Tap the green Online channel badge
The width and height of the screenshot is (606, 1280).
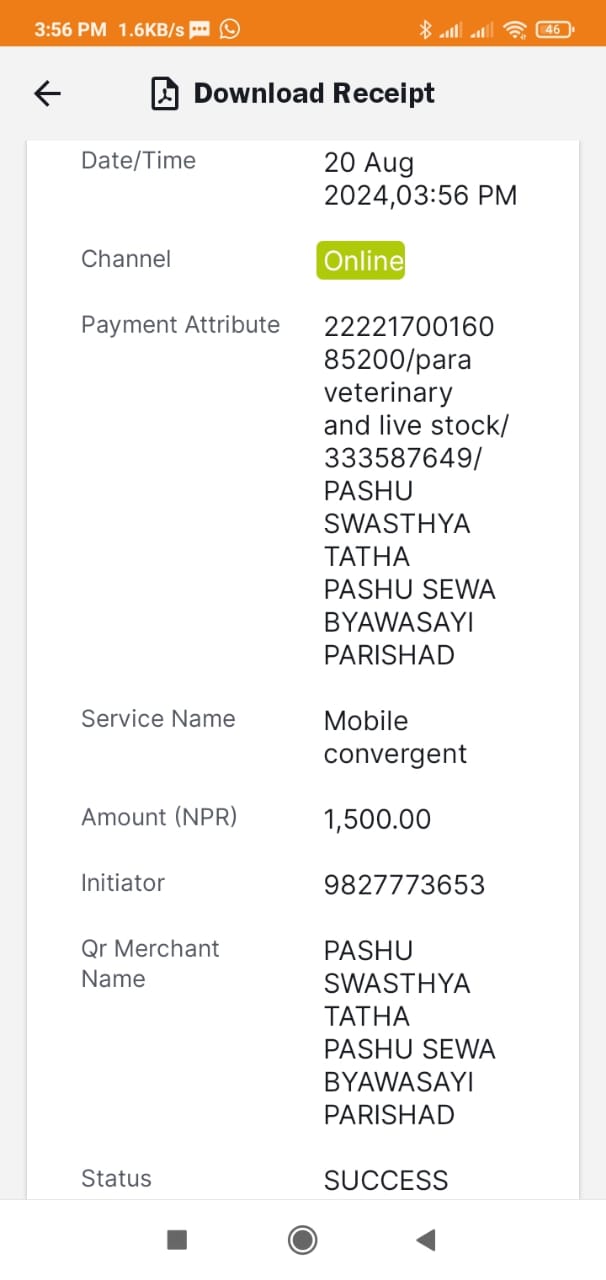pyautogui.click(x=361, y=261)
